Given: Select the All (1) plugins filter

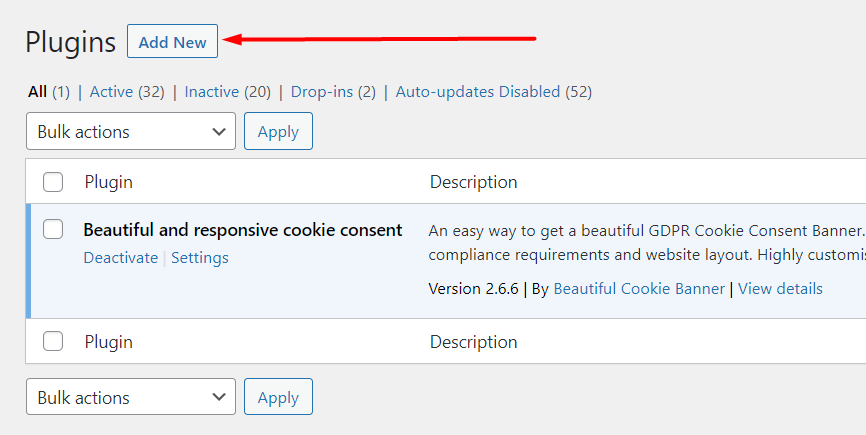Looking at the screenshot, I should coord(49,92).
